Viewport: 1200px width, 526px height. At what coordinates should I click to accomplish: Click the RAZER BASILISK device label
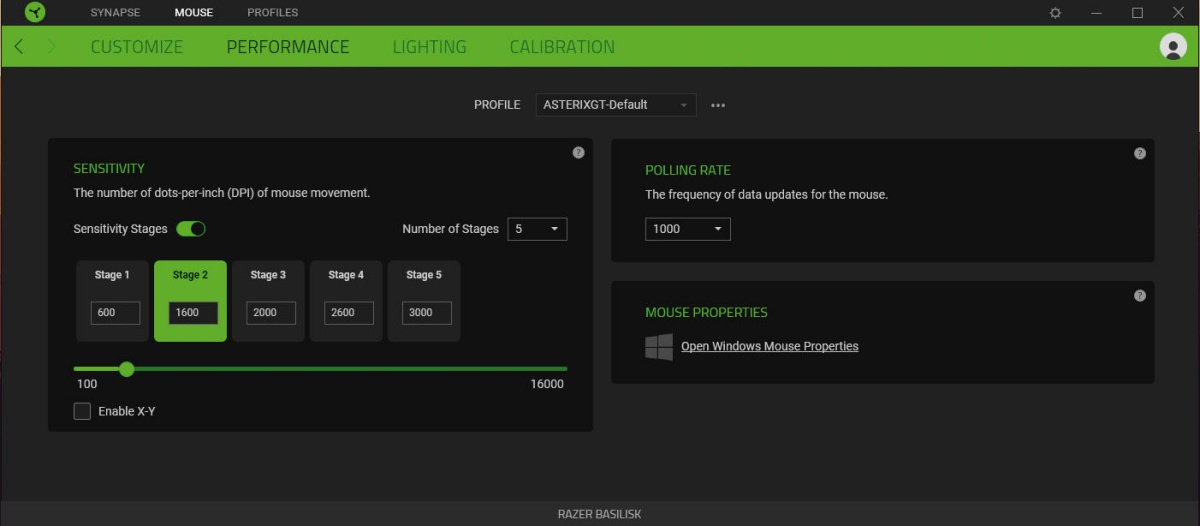(x=600, y=514)
